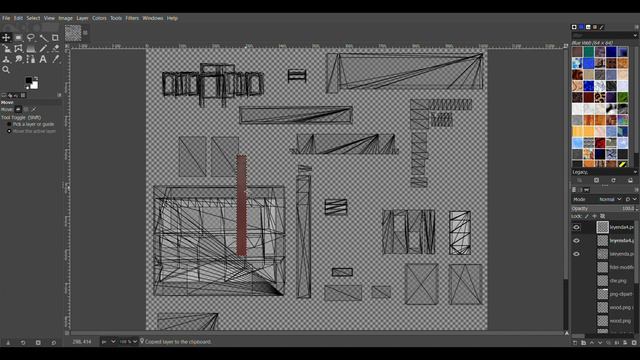The height and width of the screenshot is (360, 640).
Task: Set Move mode to selection
Action: pos(26,109)
